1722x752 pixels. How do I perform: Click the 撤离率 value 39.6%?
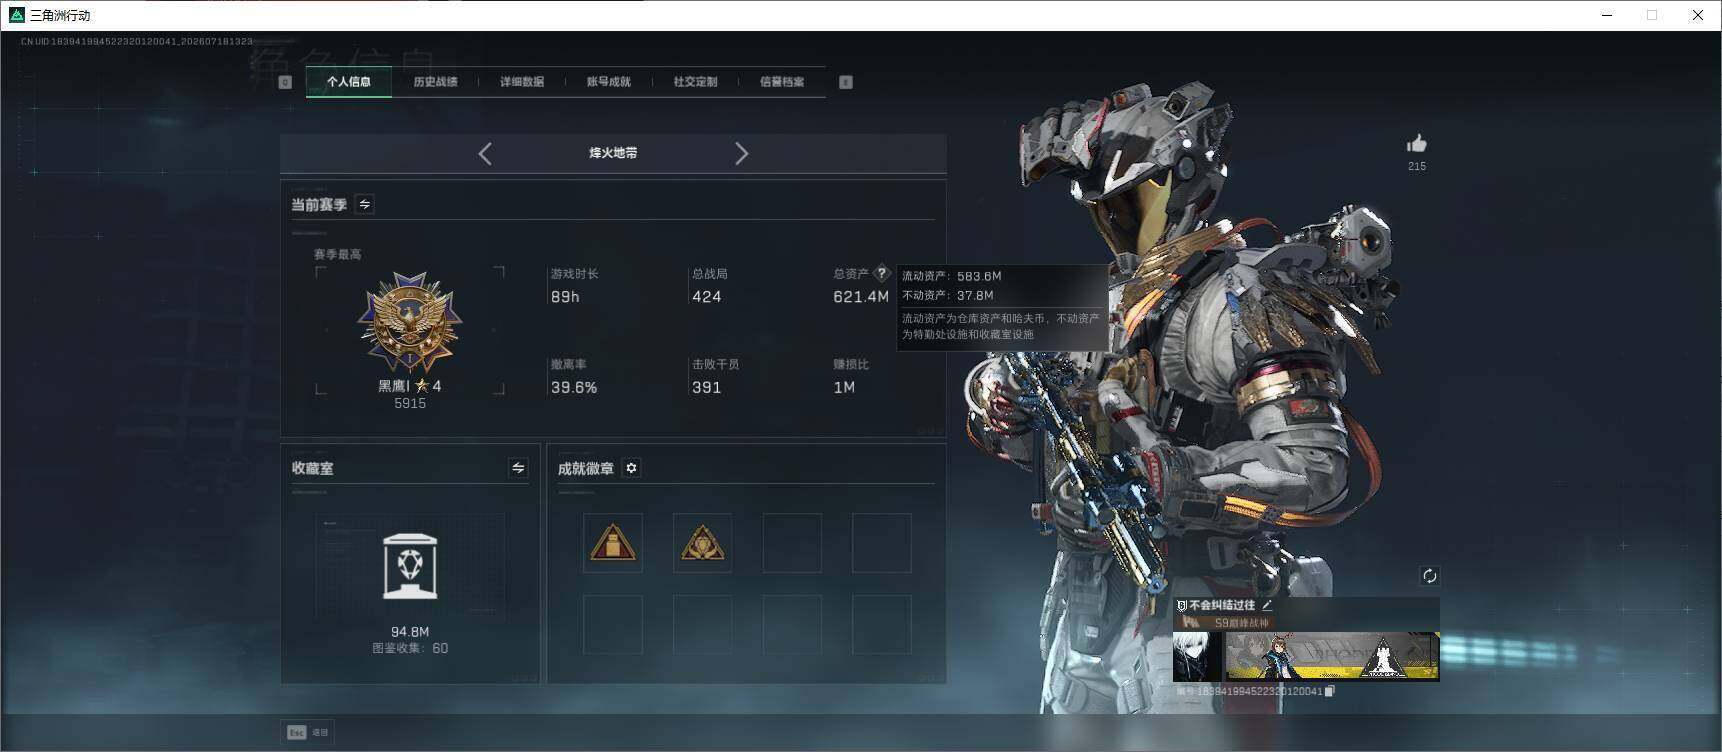[x=574, y=388]
